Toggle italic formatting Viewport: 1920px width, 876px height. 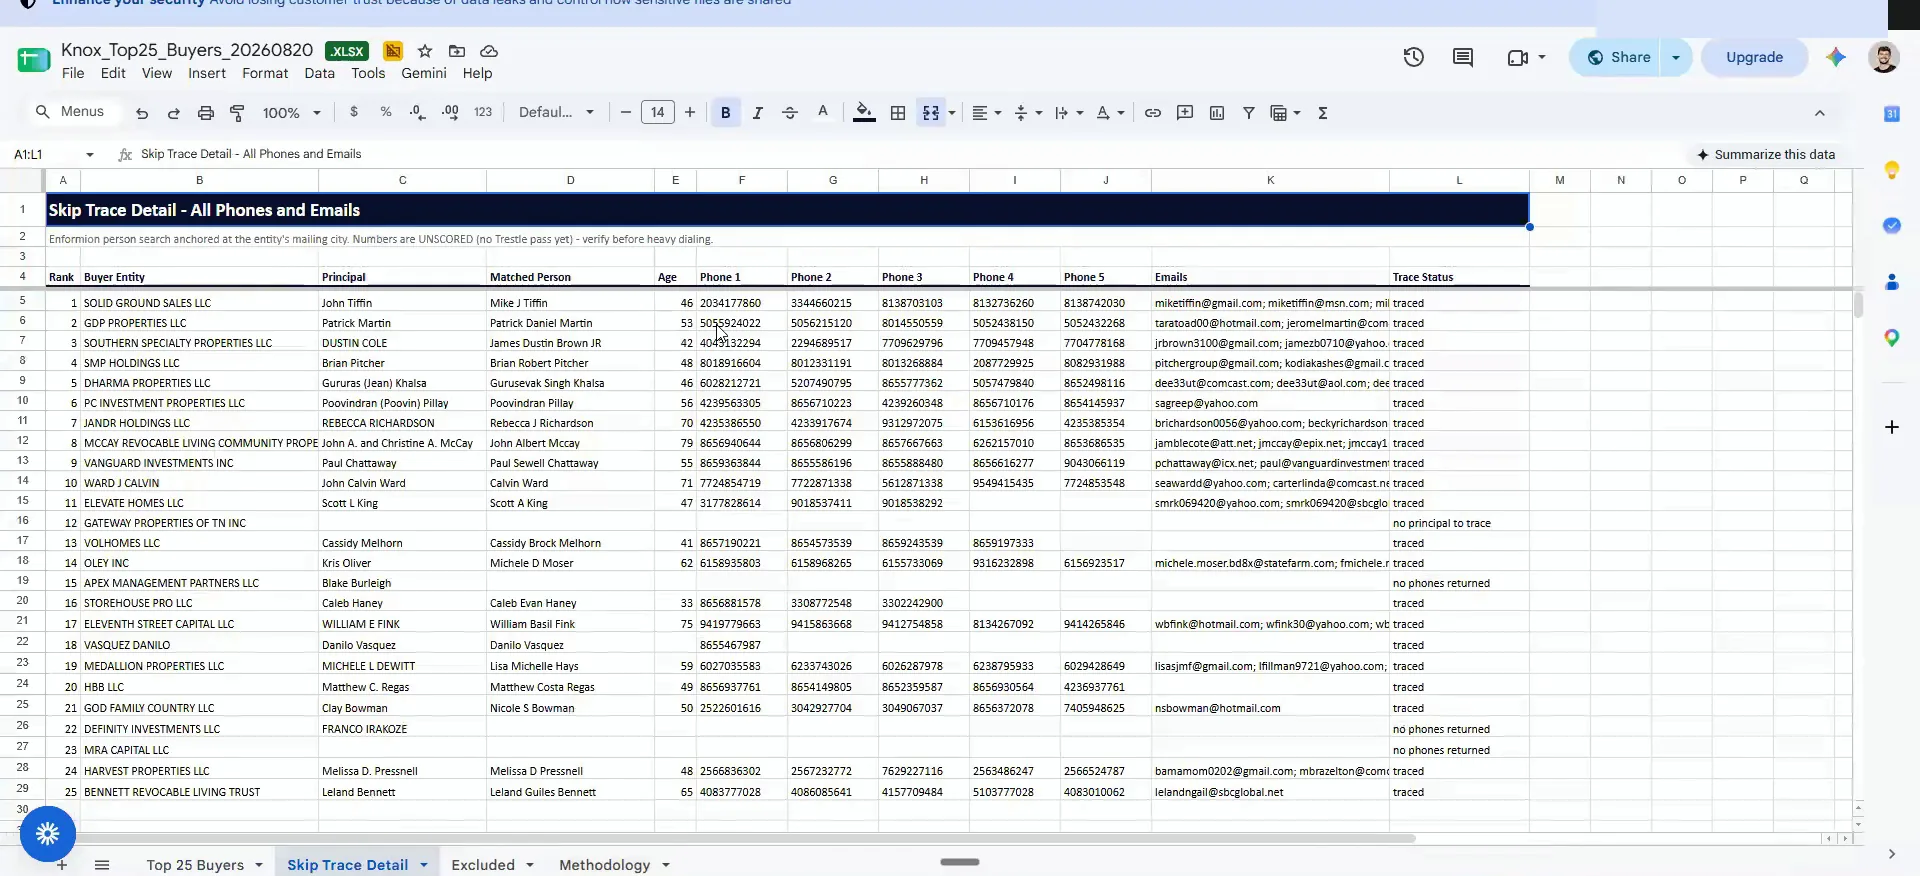click(x=758, y=113)
